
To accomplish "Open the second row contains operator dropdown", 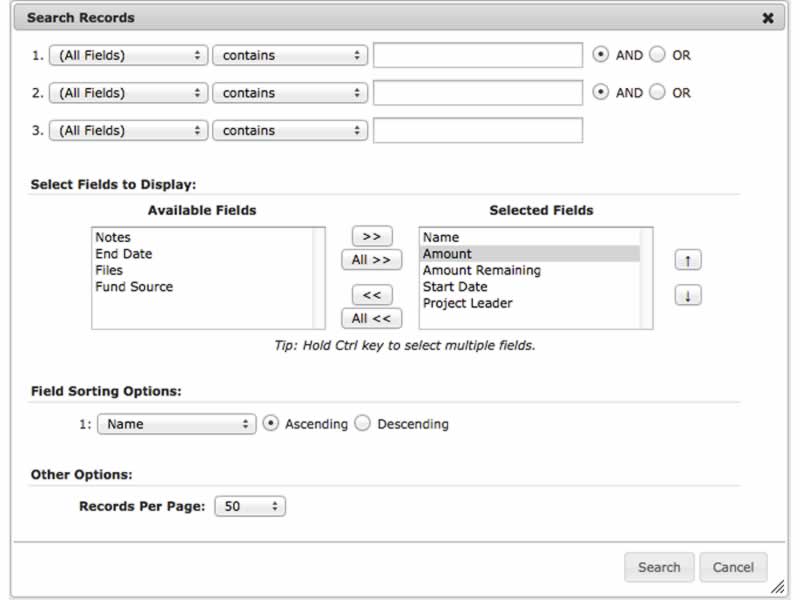I will tap(290, 93).
